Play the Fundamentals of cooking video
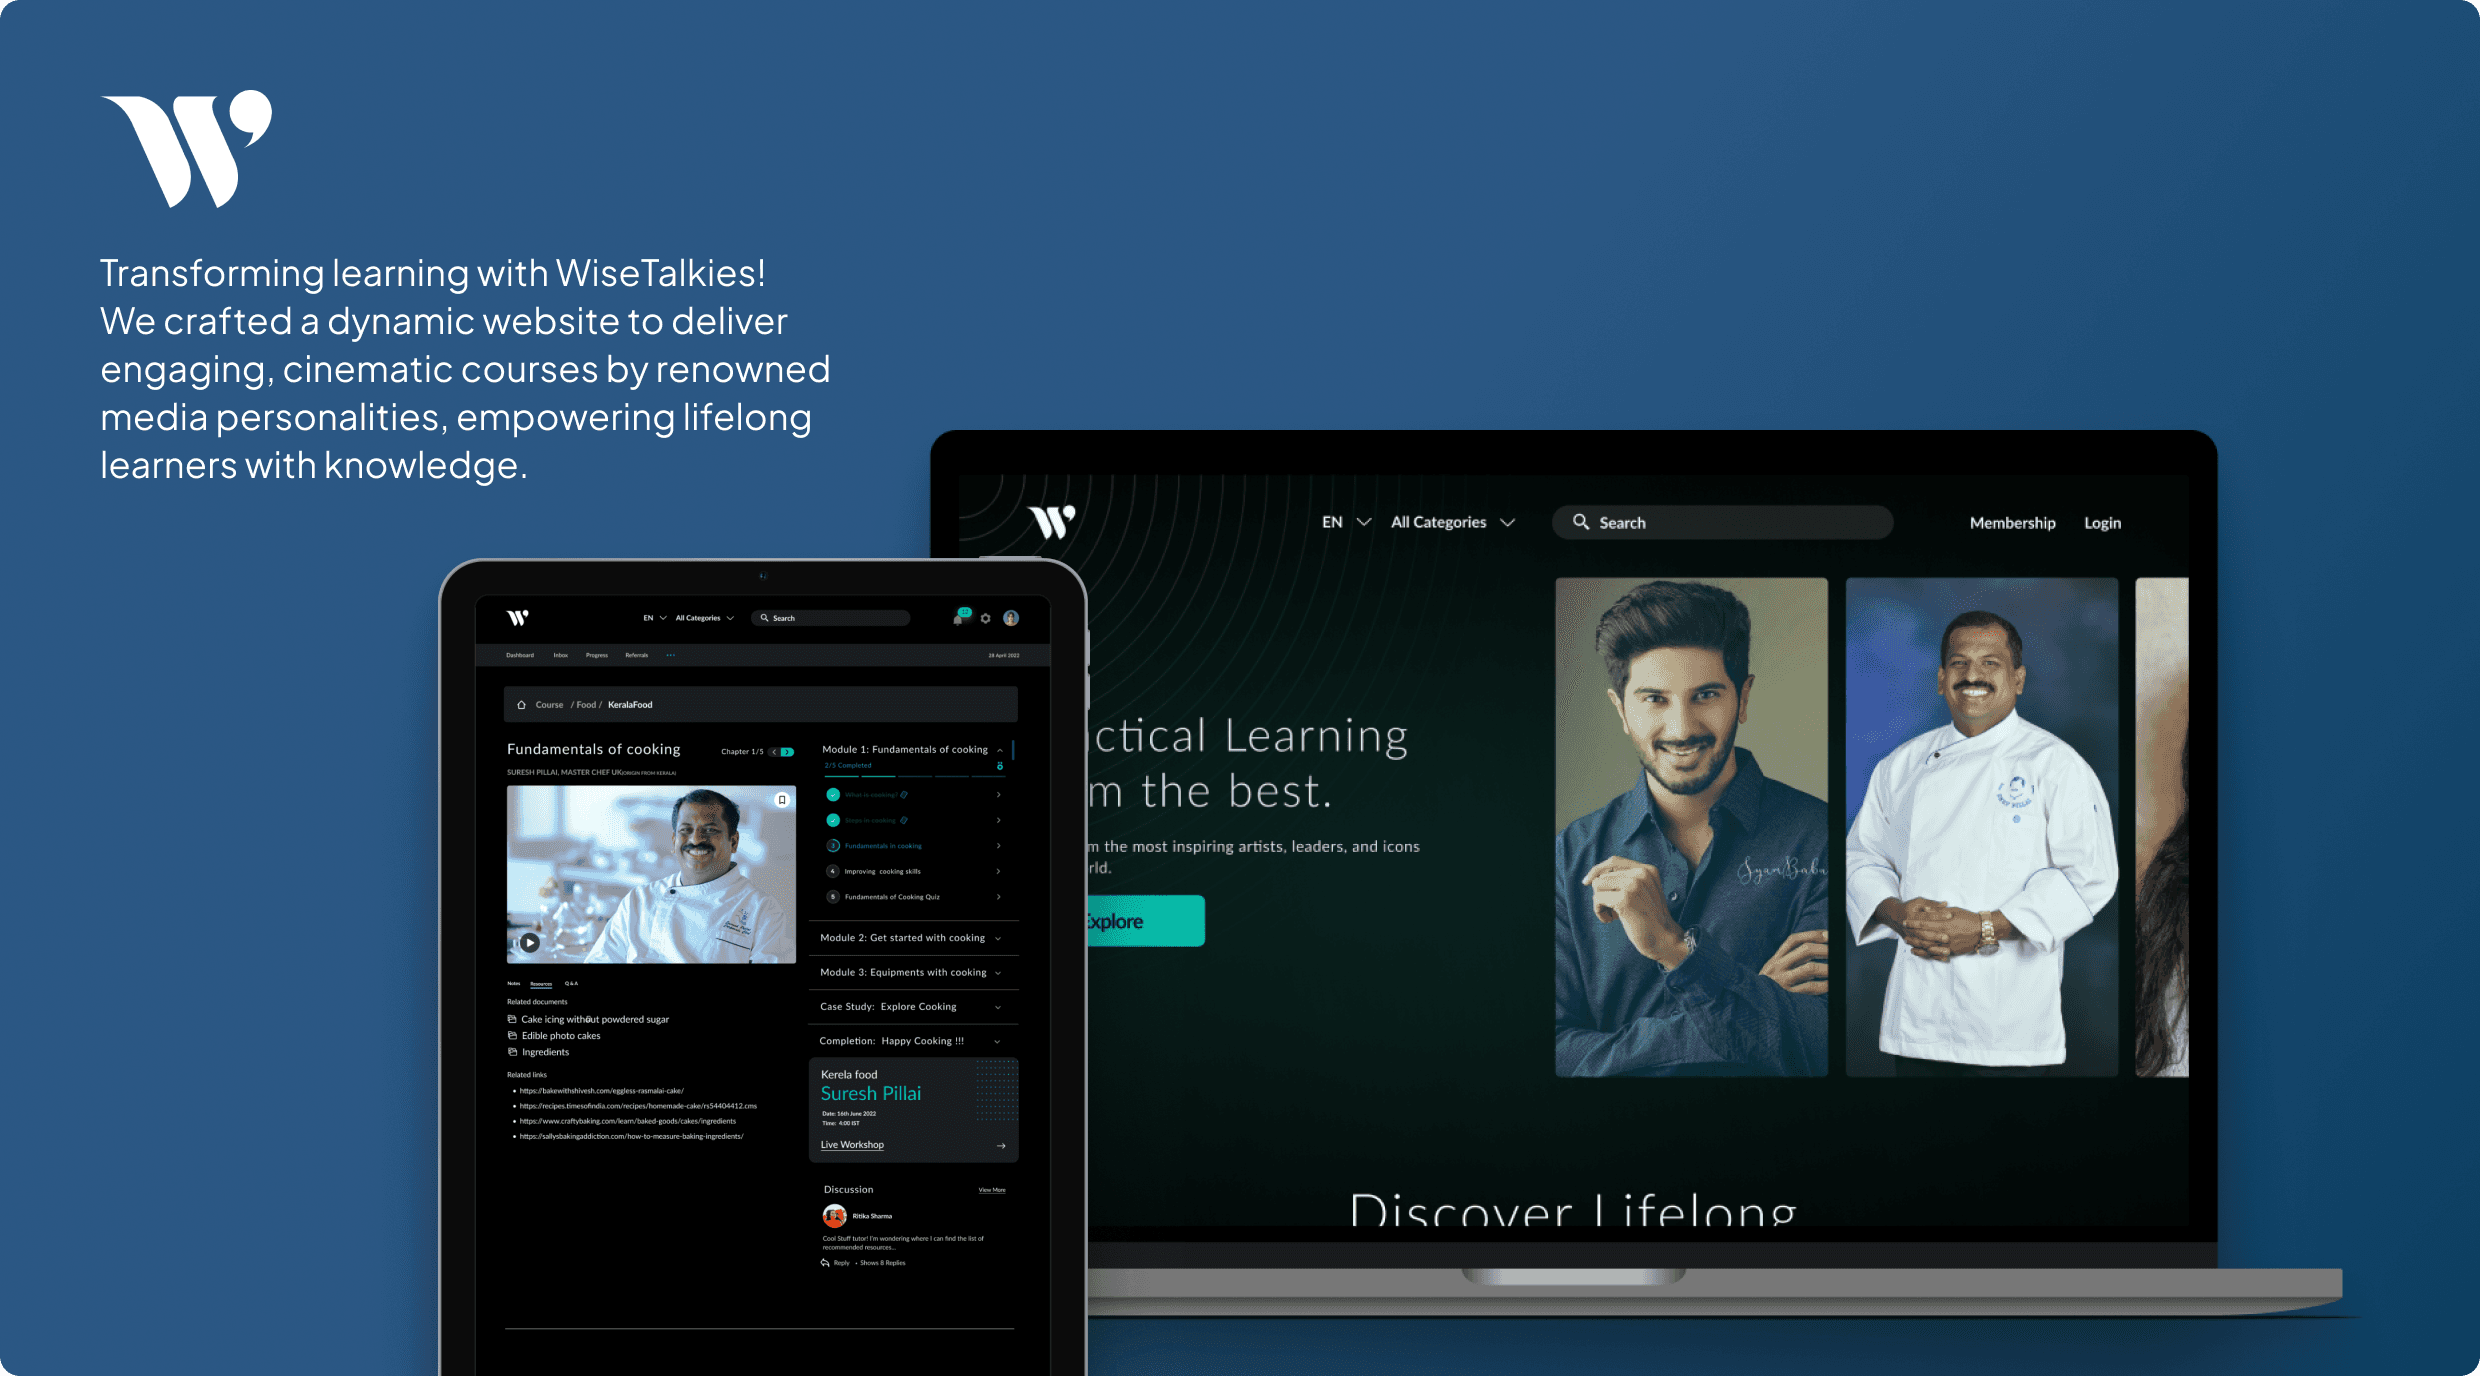Viewport: 2480px width, 1376px height. click(530, 942)
